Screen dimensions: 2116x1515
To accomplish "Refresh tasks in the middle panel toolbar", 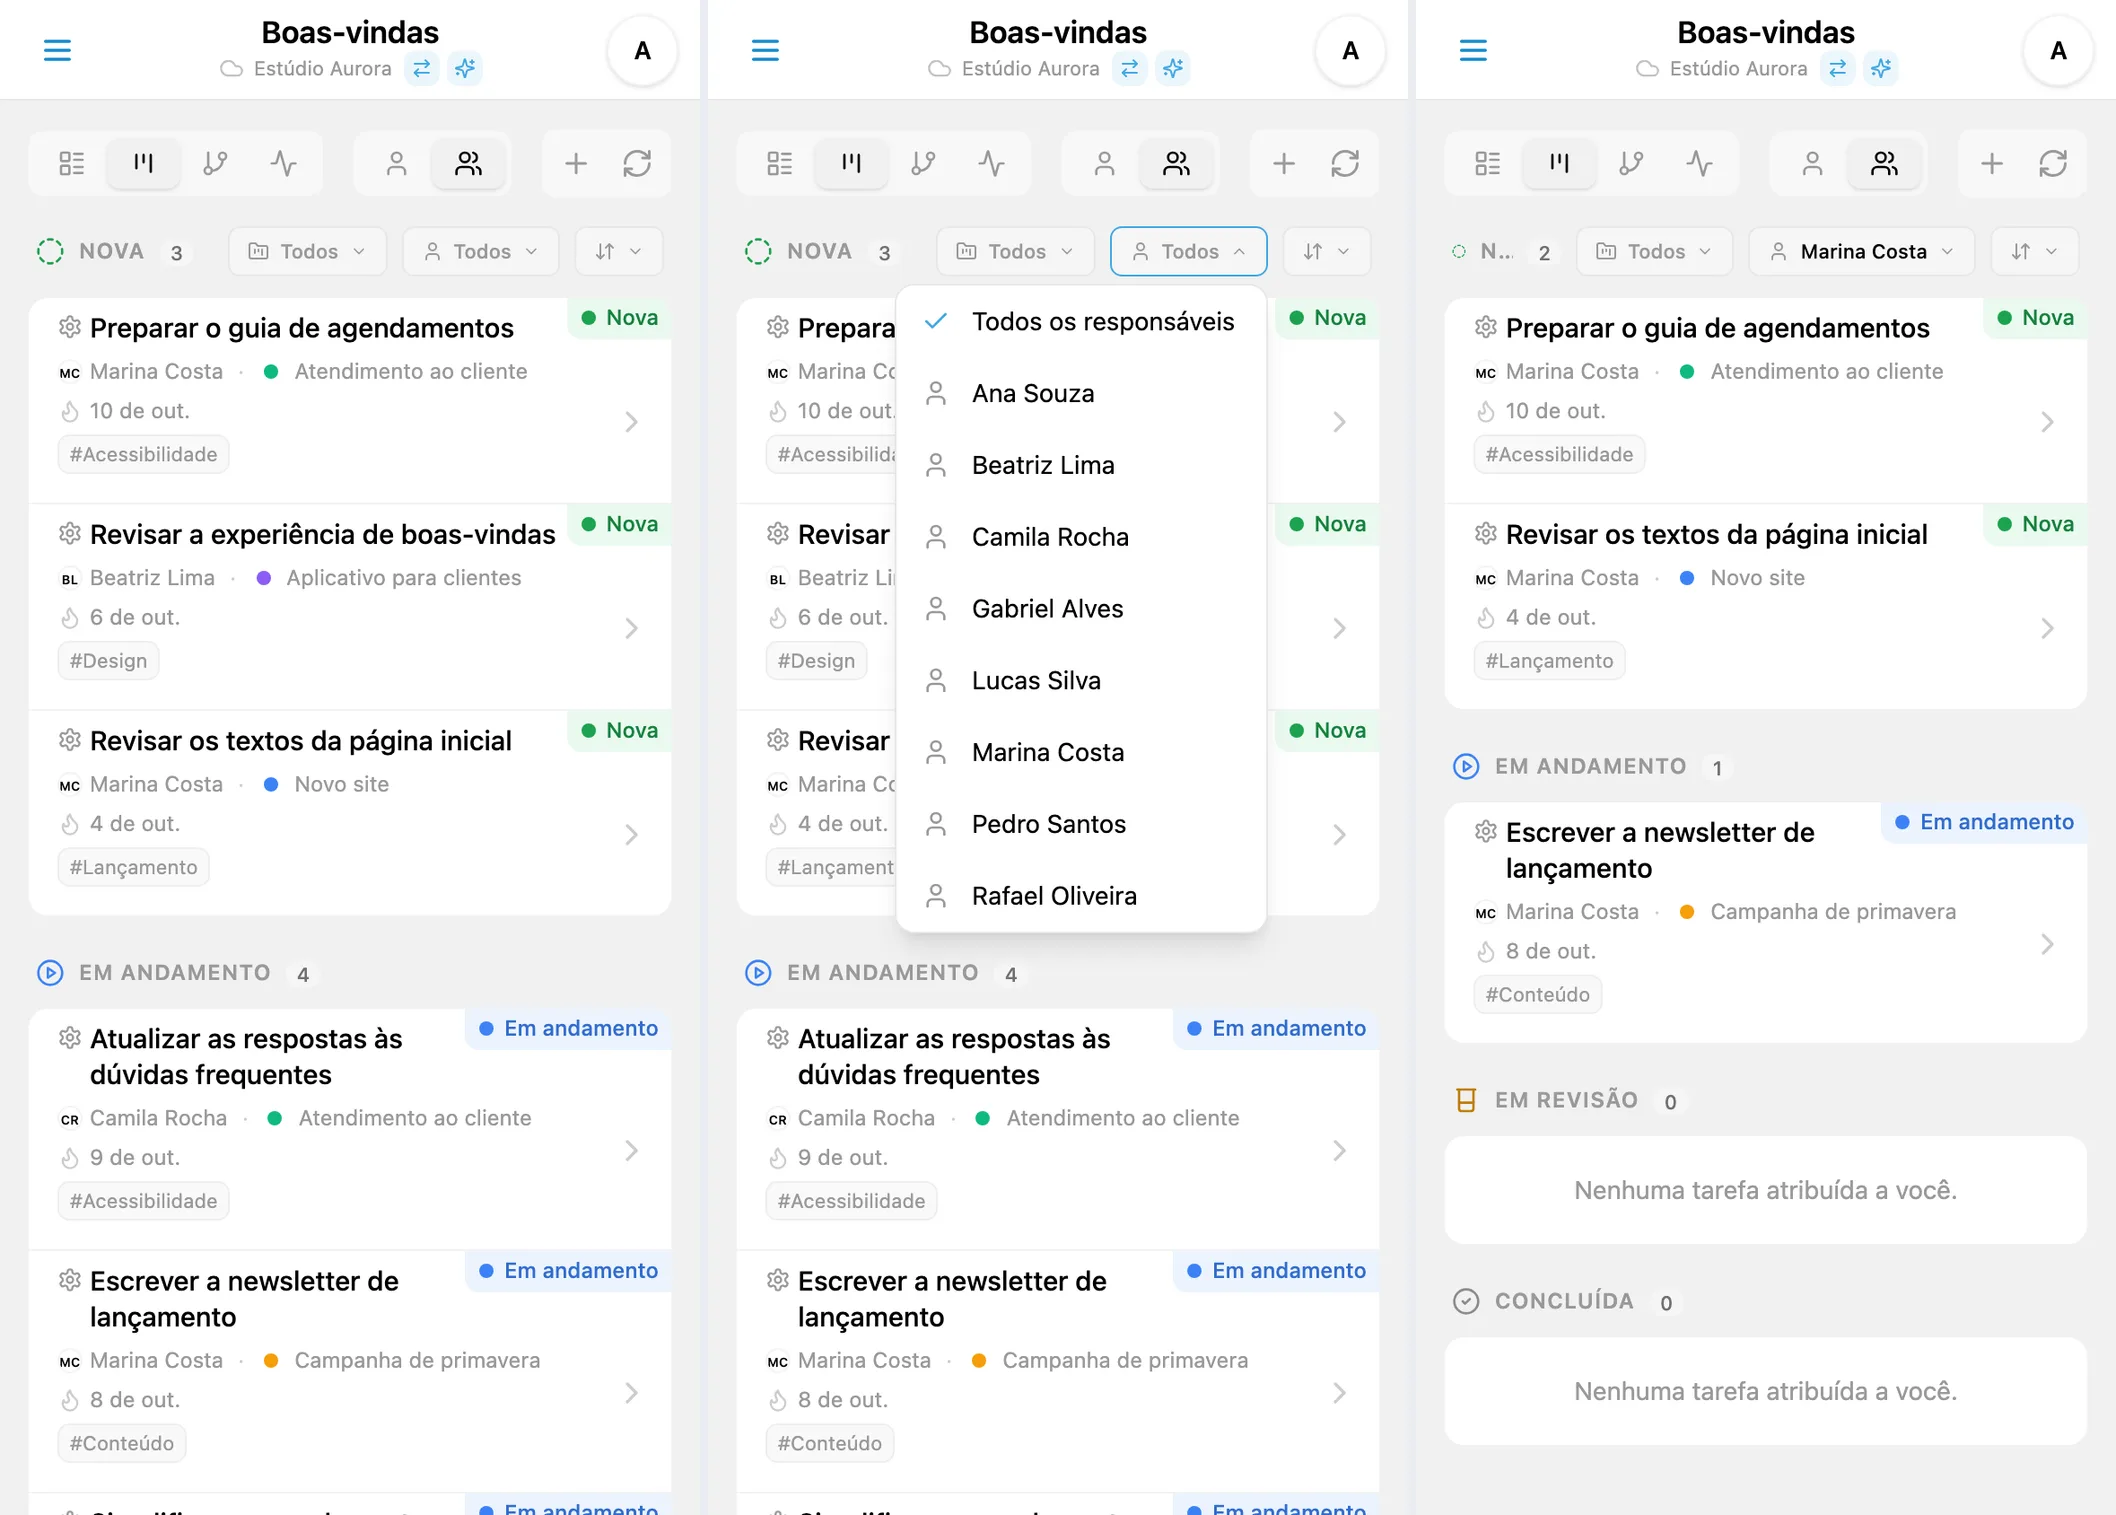I will [1345, 163].
